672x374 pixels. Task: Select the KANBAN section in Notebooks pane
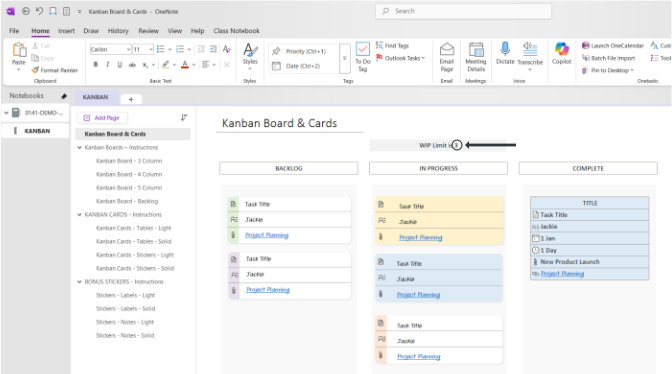click(x=36, y=131)
